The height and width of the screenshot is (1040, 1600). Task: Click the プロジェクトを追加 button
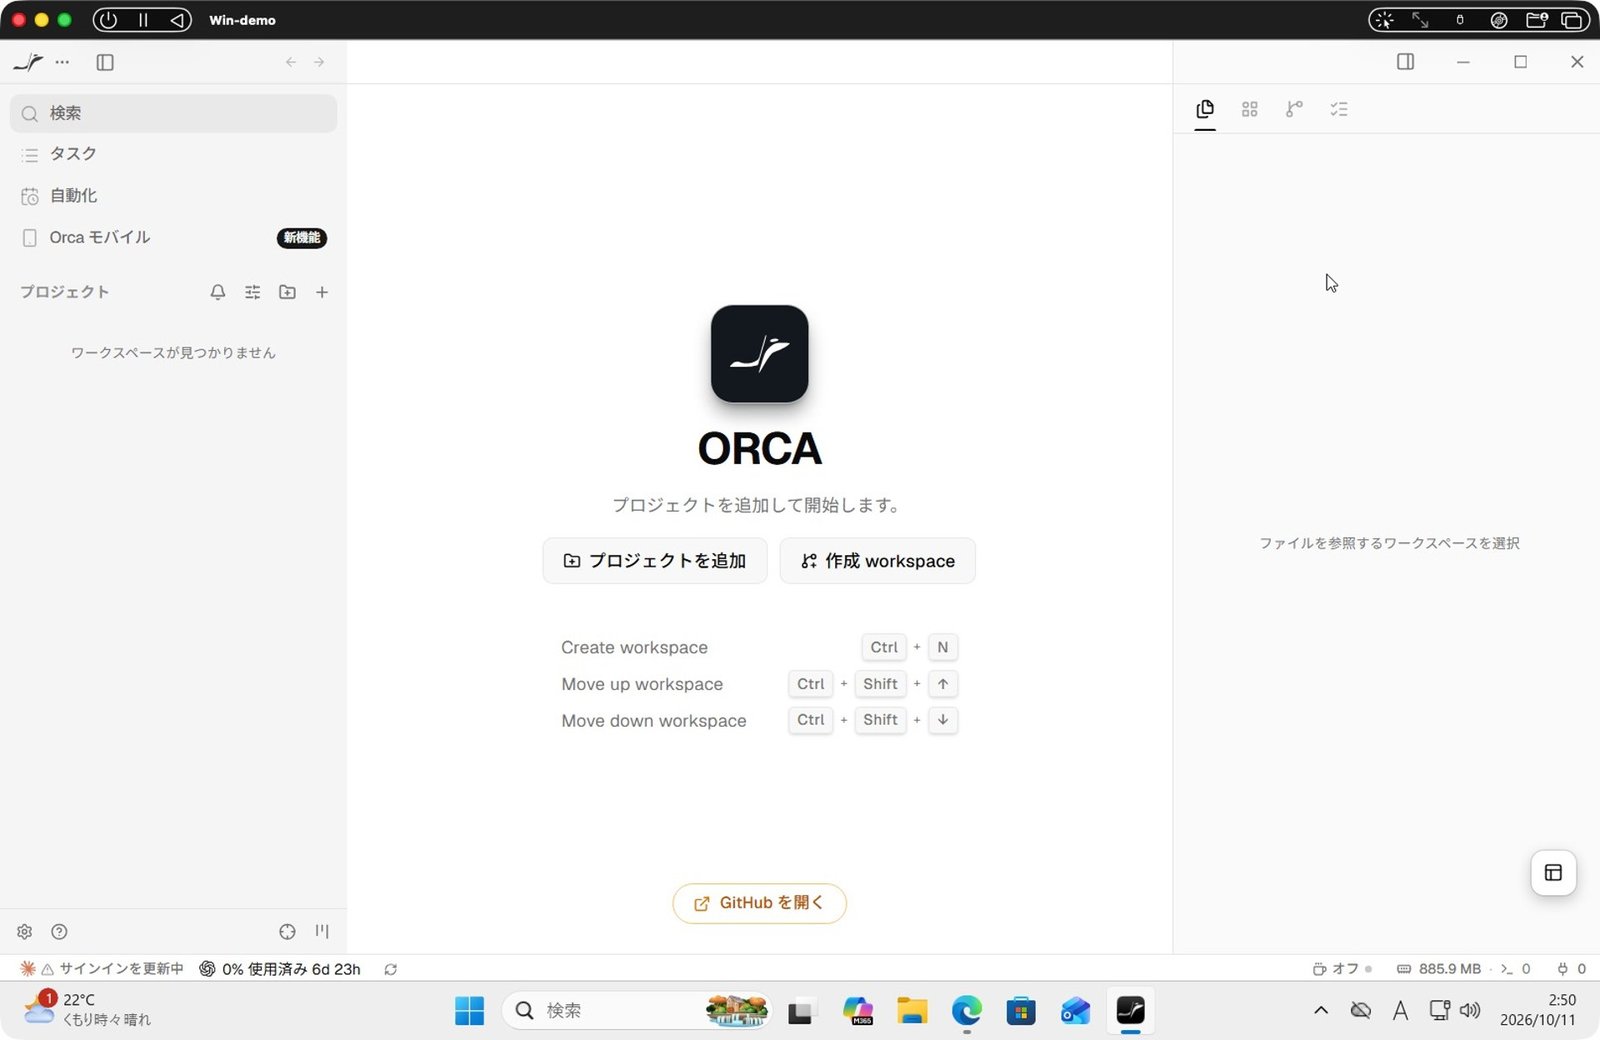pos(655,561)
